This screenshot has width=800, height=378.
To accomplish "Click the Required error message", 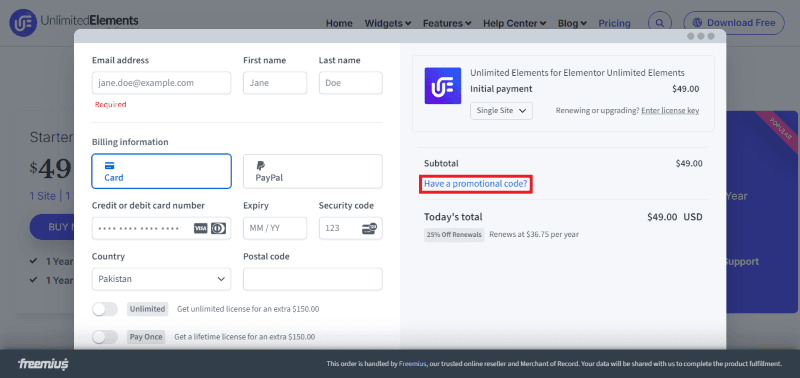I will coord(110,105).
